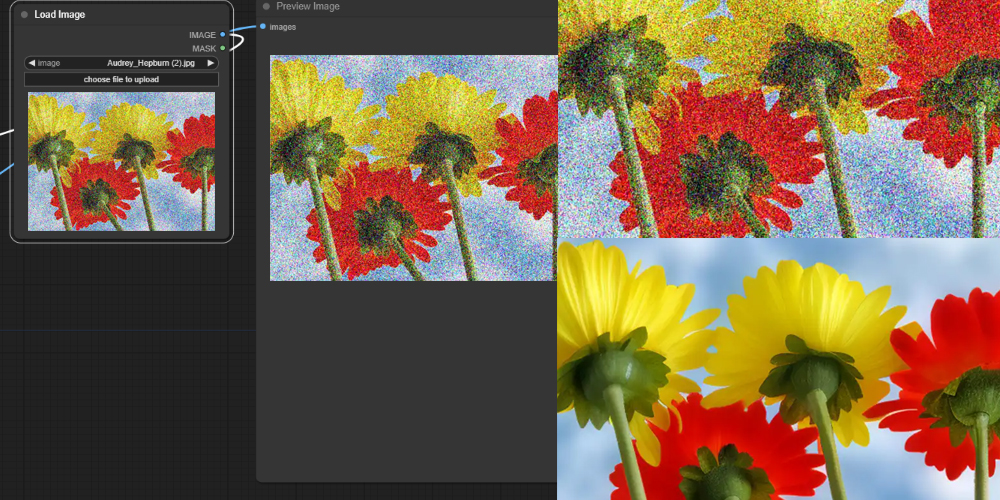Collapse the Load Image node via dot
Image resolution: width=1000 pixels, height=500 pixels.
pos(24,15)
